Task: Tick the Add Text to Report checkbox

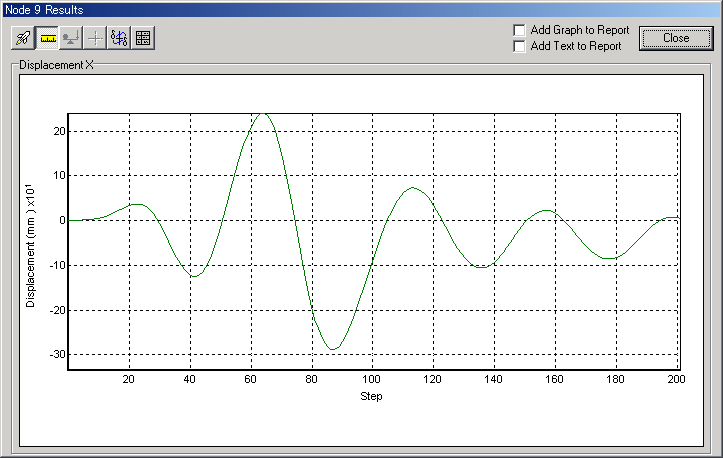Action: tap(519, 46)
